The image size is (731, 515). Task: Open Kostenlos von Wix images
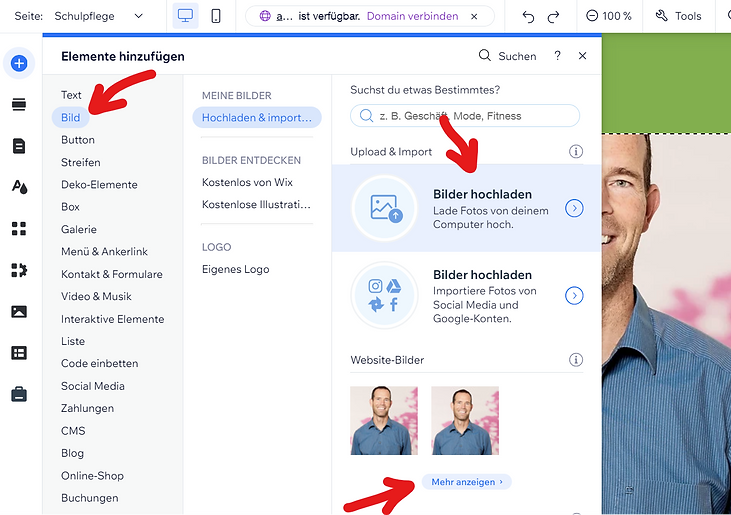coord(247,182)
